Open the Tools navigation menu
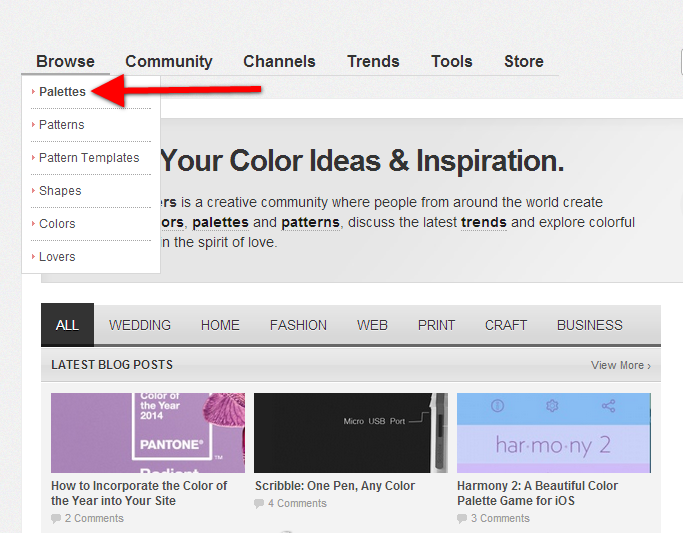The width and height of the screenshot is (683, 533). (451, 62)
